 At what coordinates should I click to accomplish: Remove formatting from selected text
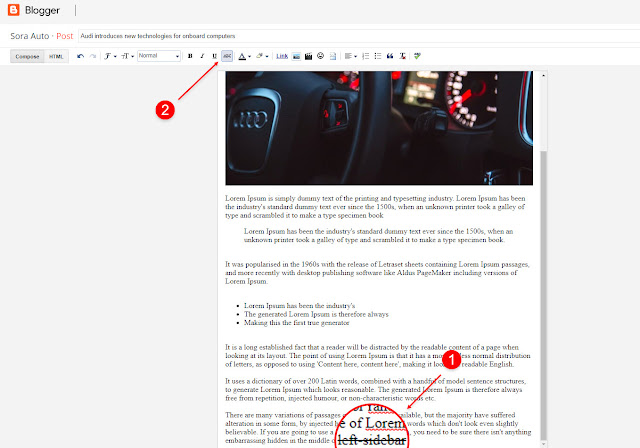point(403,56)
